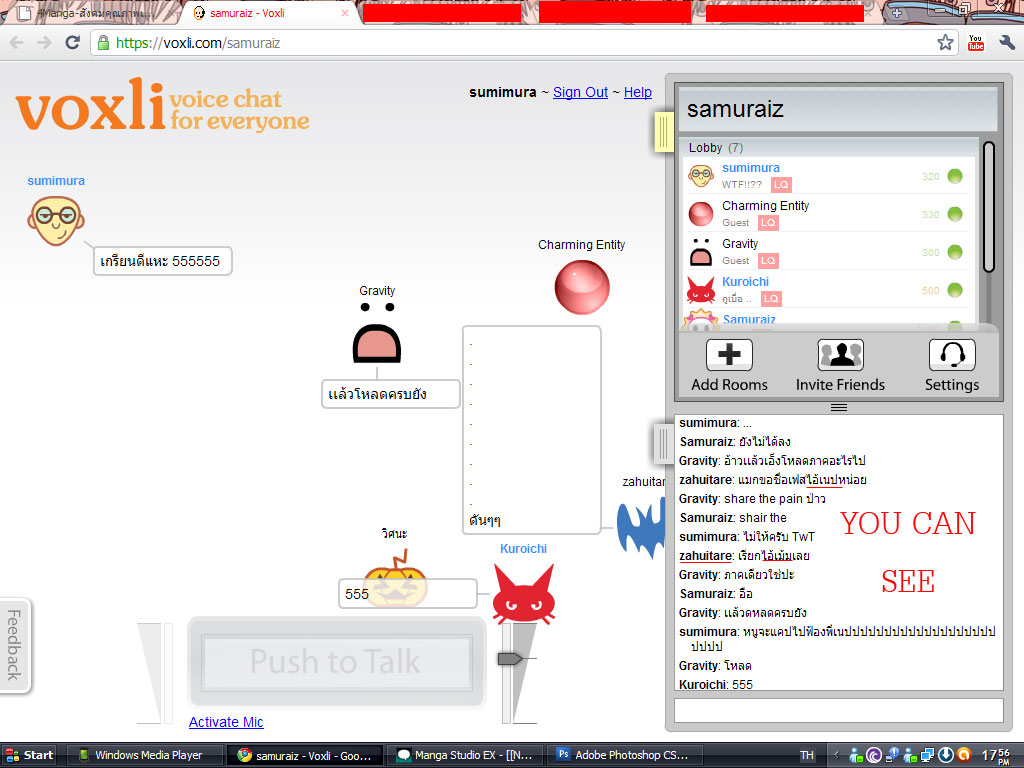Click Kuroichi cat avatar in Lobby list

701,290
